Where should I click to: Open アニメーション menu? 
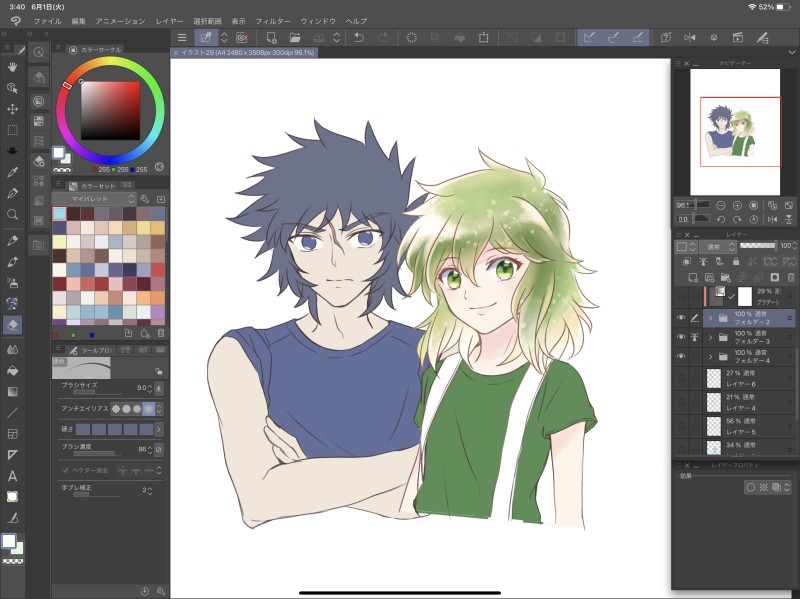coord(120,21)
